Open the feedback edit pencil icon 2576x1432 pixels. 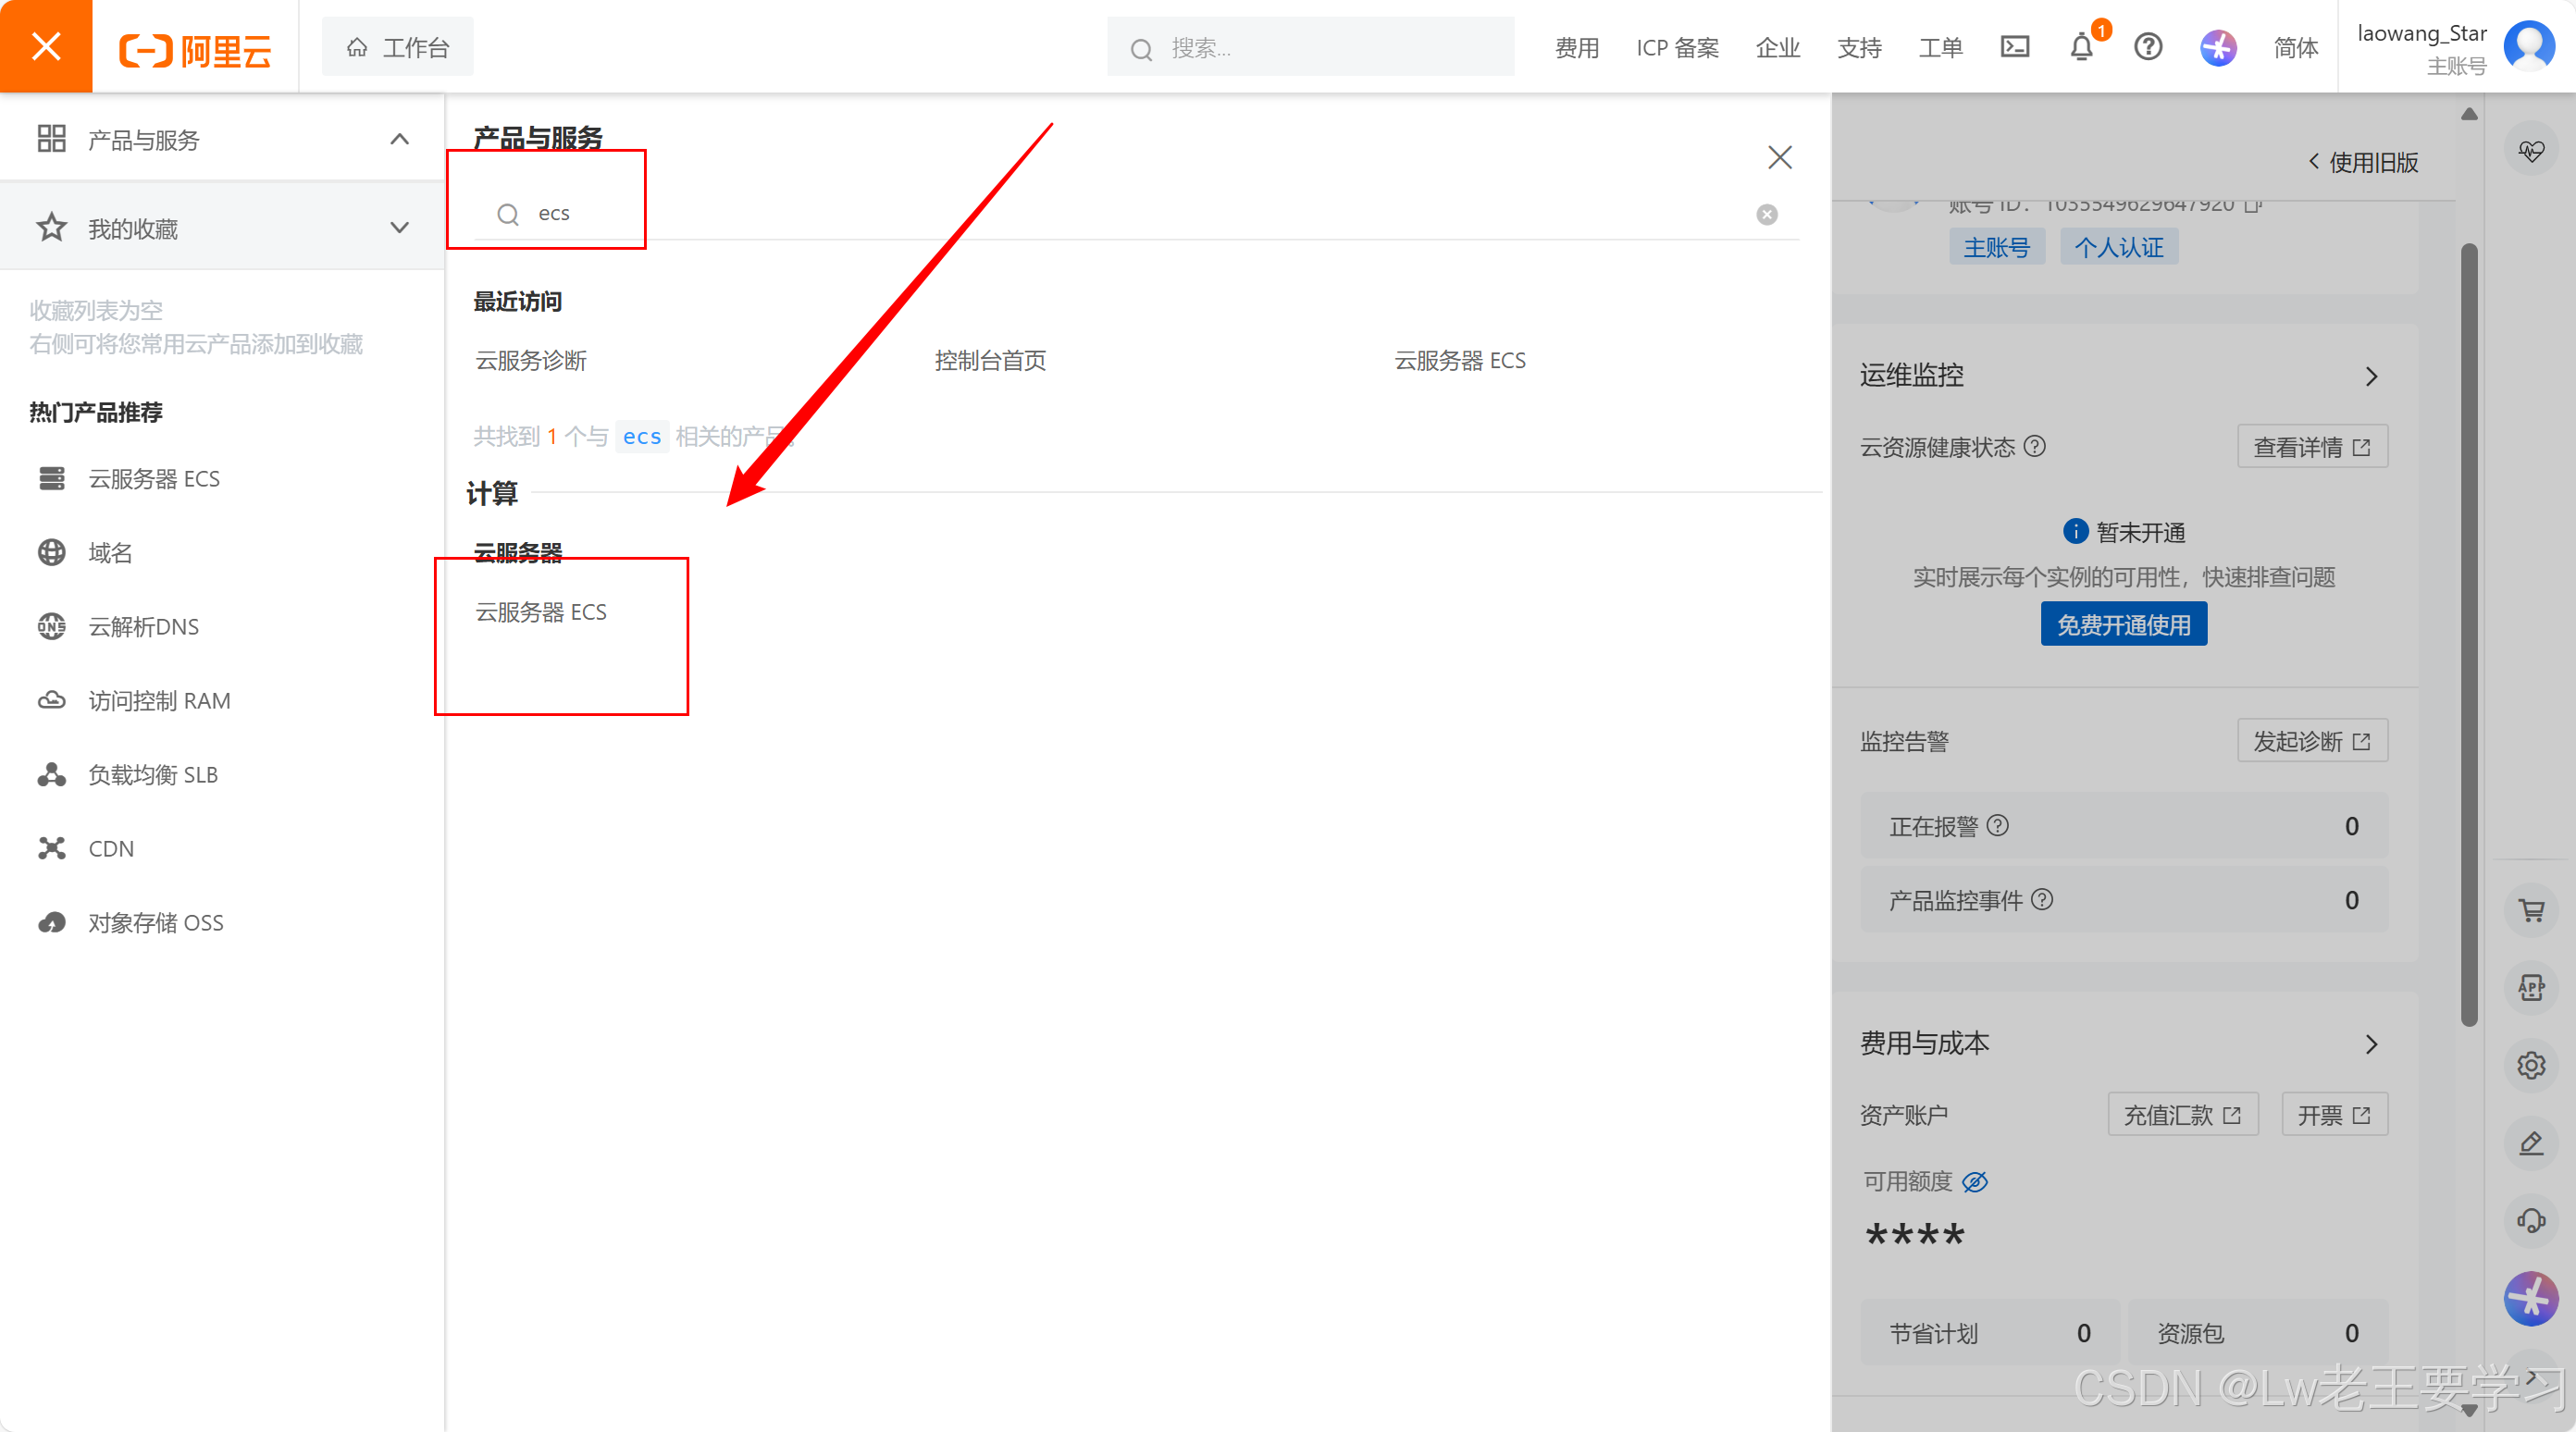2530,1143
